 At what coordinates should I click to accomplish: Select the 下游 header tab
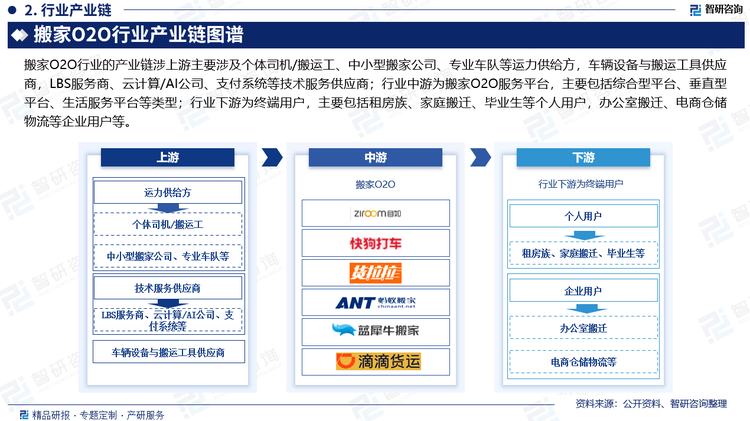coord(584,157)
